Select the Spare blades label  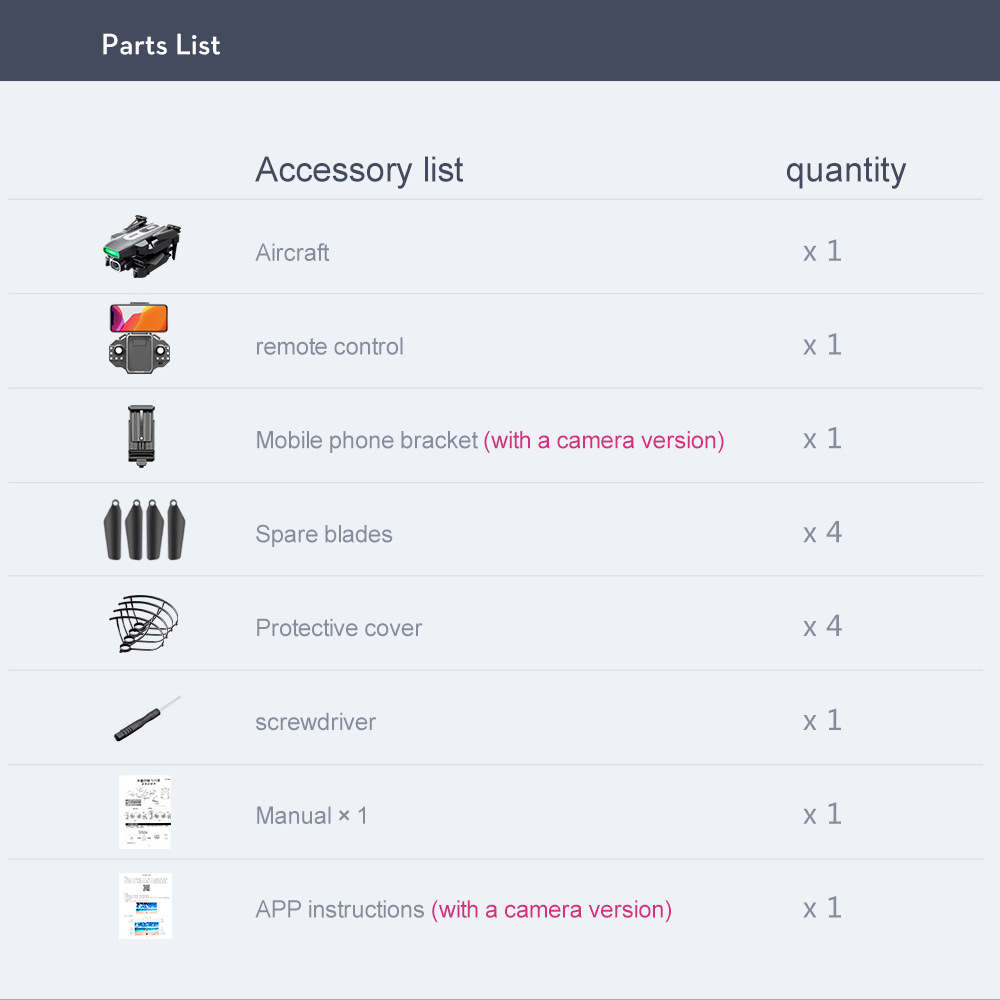[x=323, y=534]
